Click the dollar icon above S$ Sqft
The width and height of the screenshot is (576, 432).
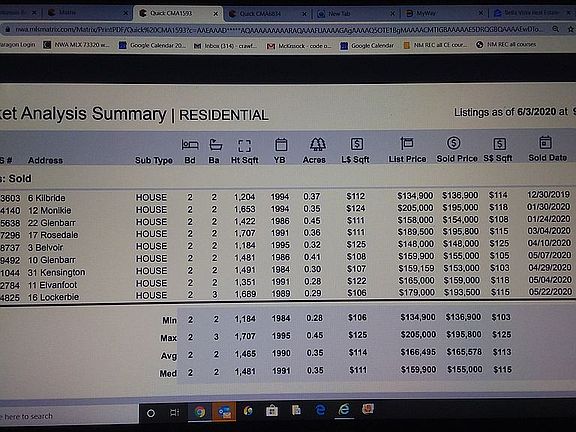[x=499, y=144]
